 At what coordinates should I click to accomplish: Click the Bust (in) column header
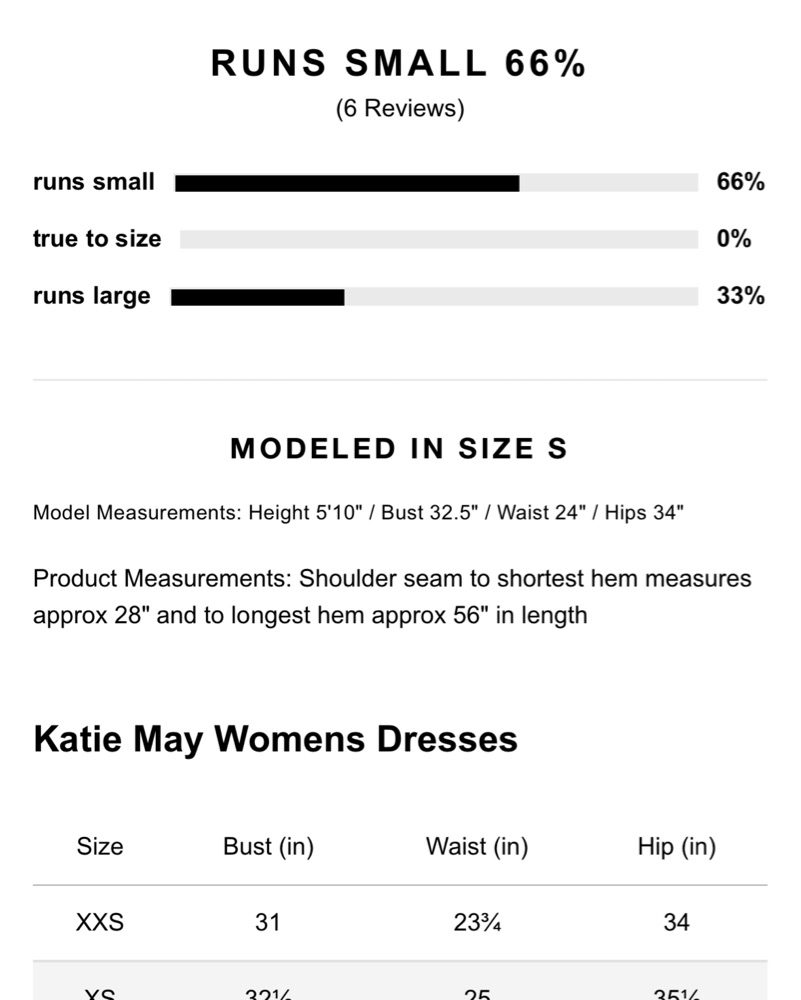(268, 847)
